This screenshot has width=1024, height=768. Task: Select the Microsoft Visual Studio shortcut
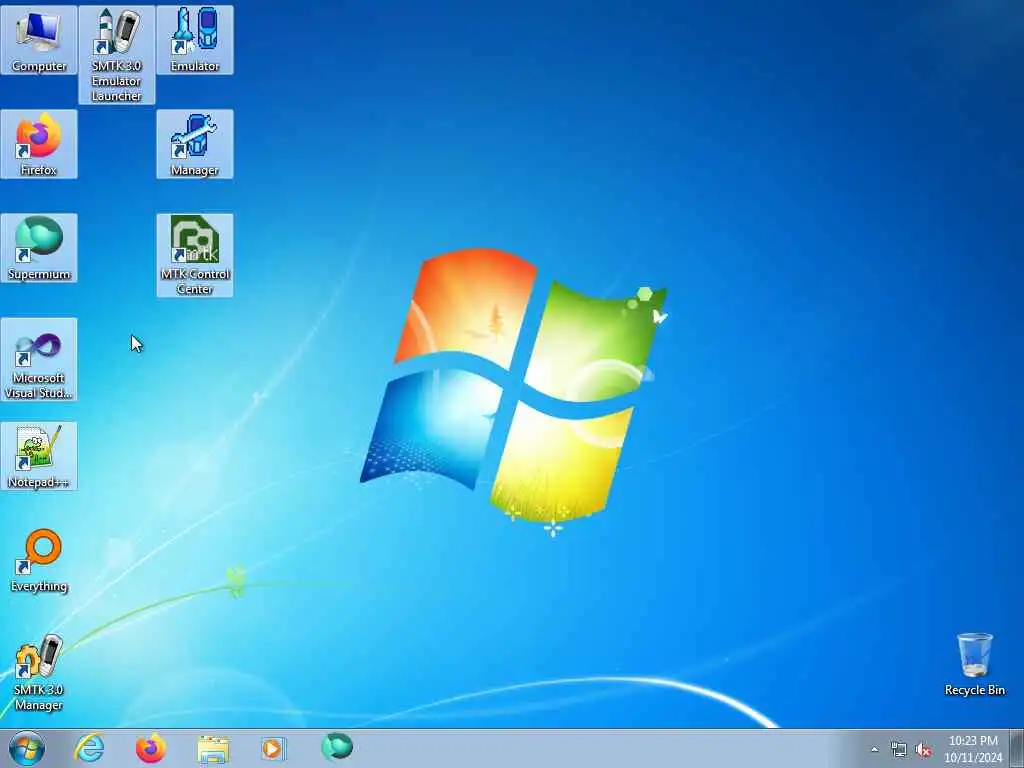[39, 359]
